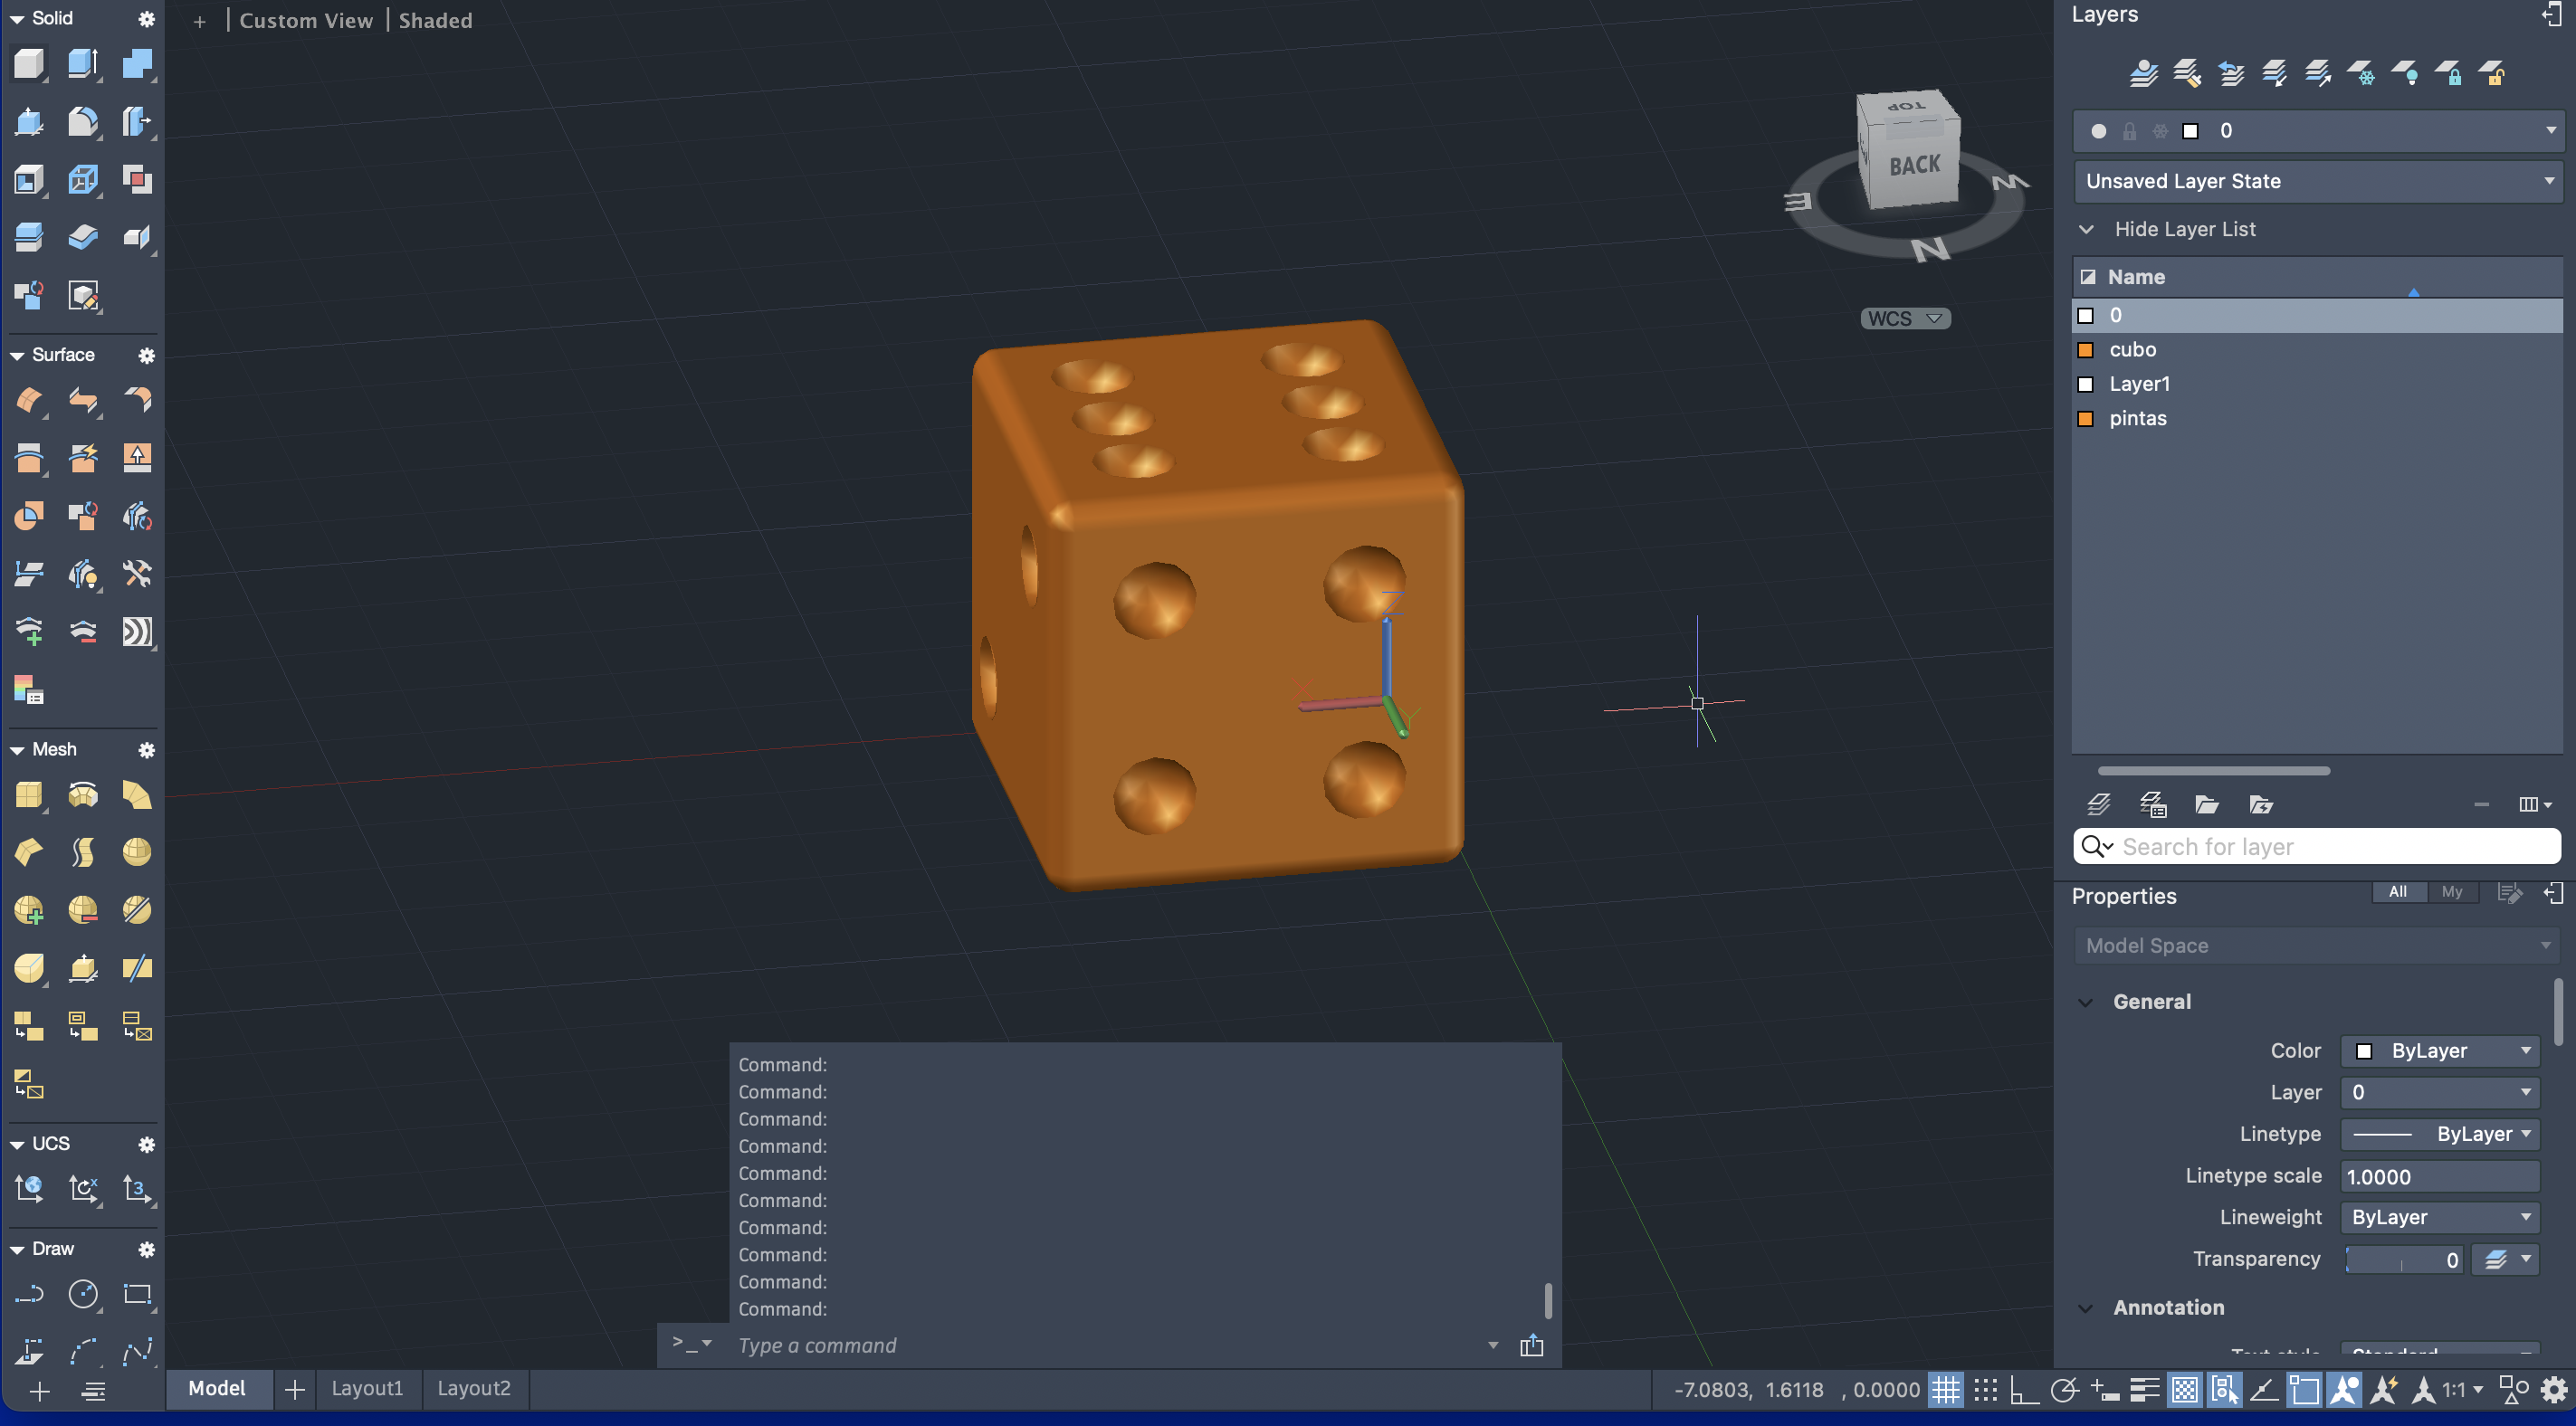2576x1426 pixels.
Task: Select the pintas layer row
Action: (x=2138, y=419)
